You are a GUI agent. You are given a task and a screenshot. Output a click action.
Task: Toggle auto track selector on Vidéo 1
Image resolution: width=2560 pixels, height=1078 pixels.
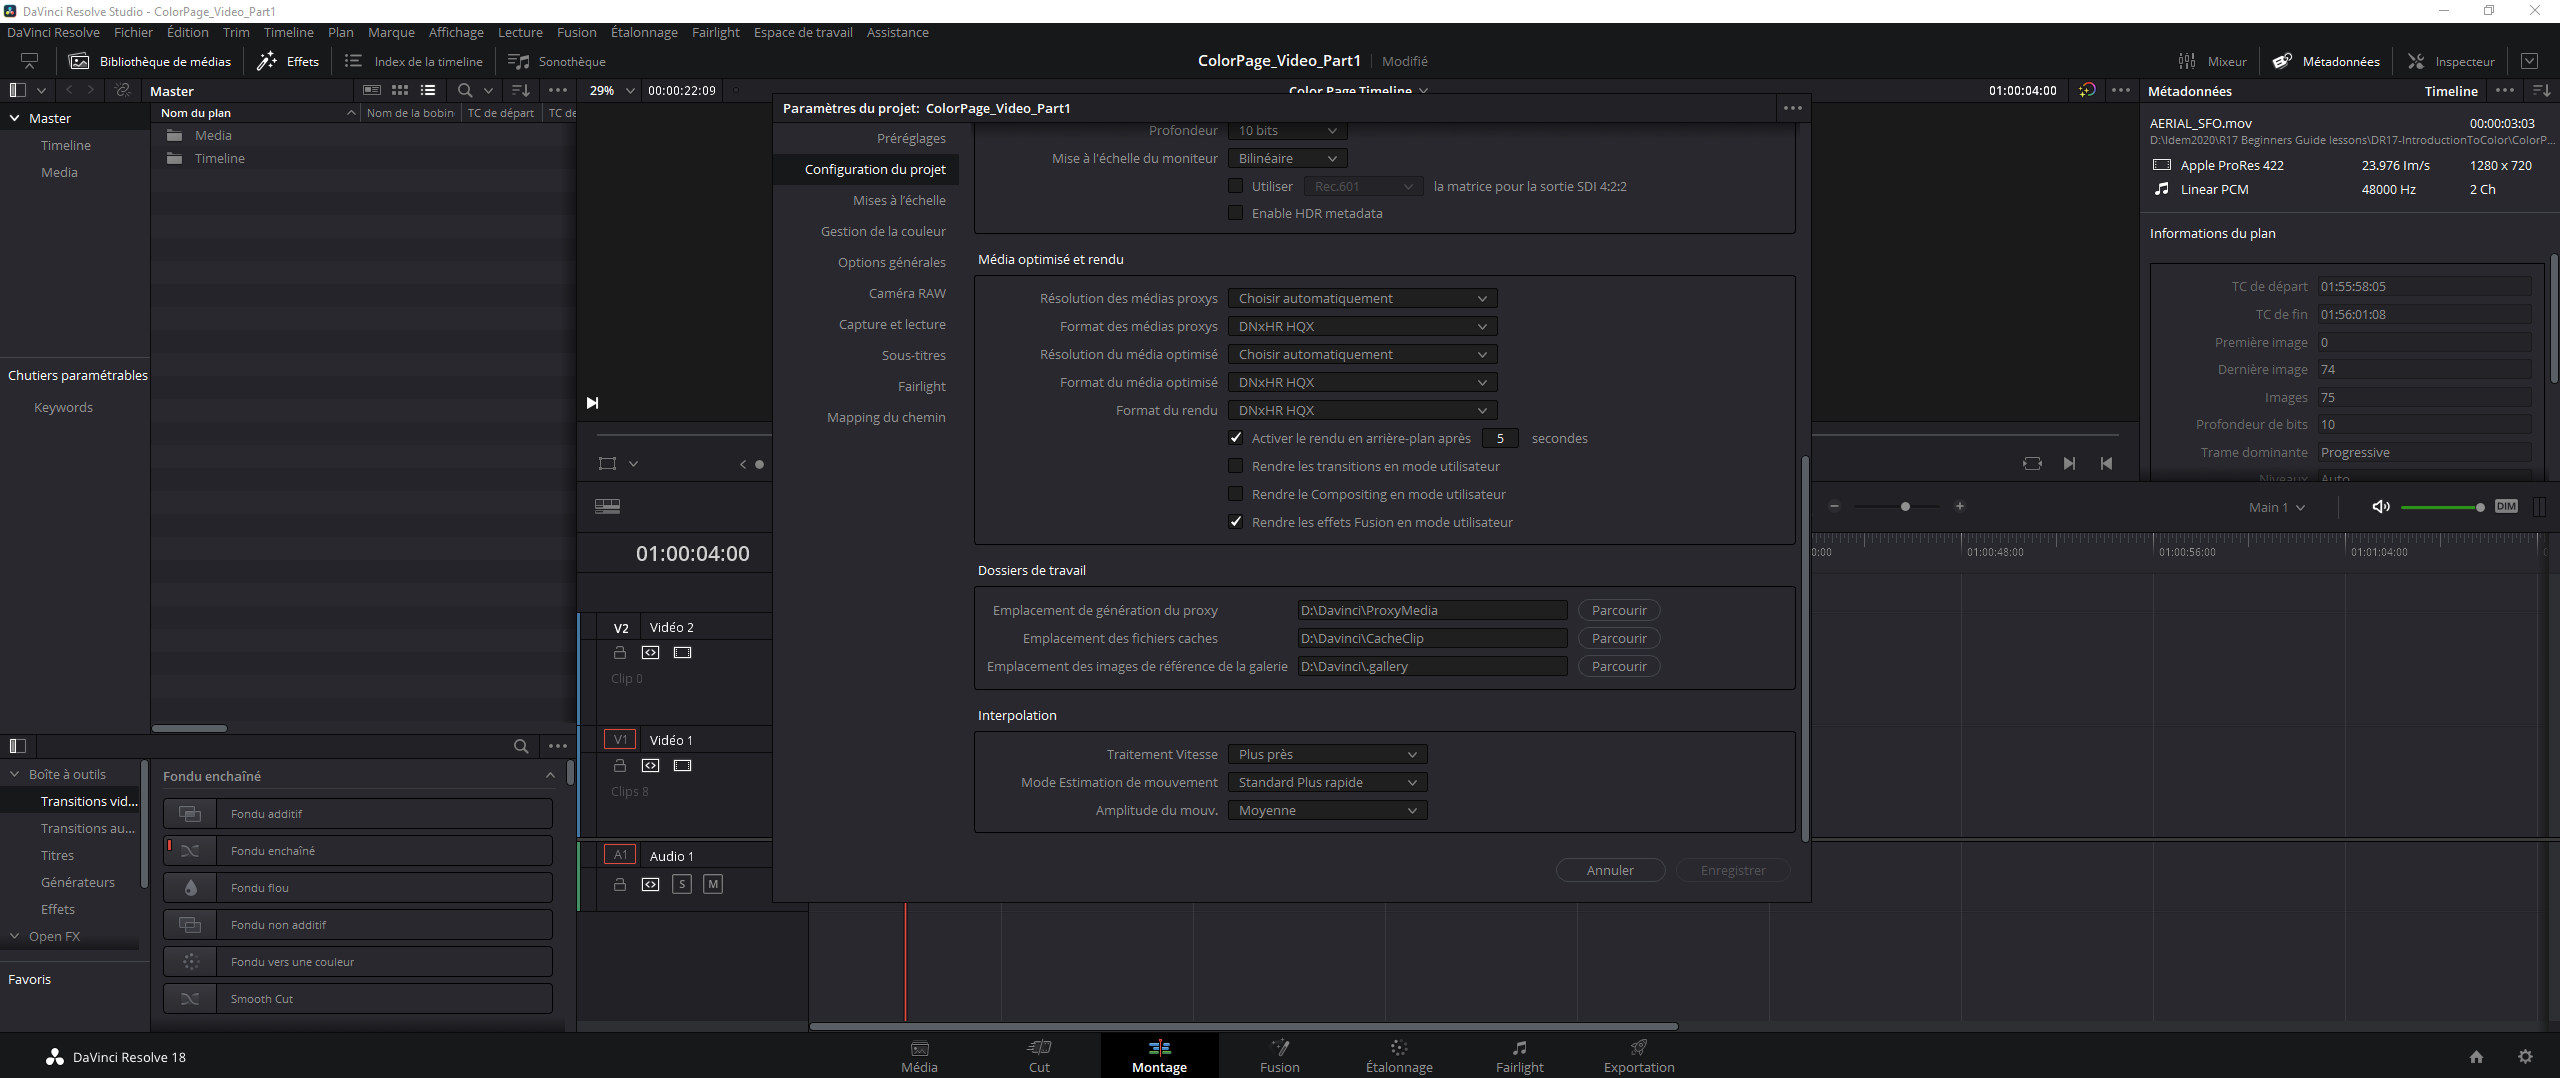click(651, 765)
